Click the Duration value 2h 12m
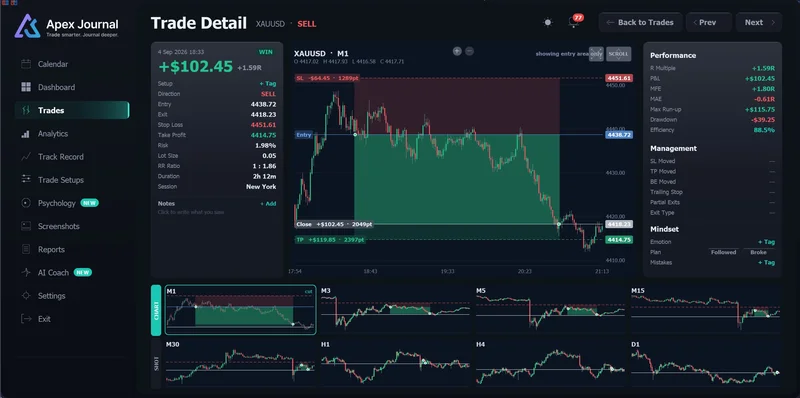Viewport: 800px width, 398px height. pyautogui.click(x=265, y=176)
